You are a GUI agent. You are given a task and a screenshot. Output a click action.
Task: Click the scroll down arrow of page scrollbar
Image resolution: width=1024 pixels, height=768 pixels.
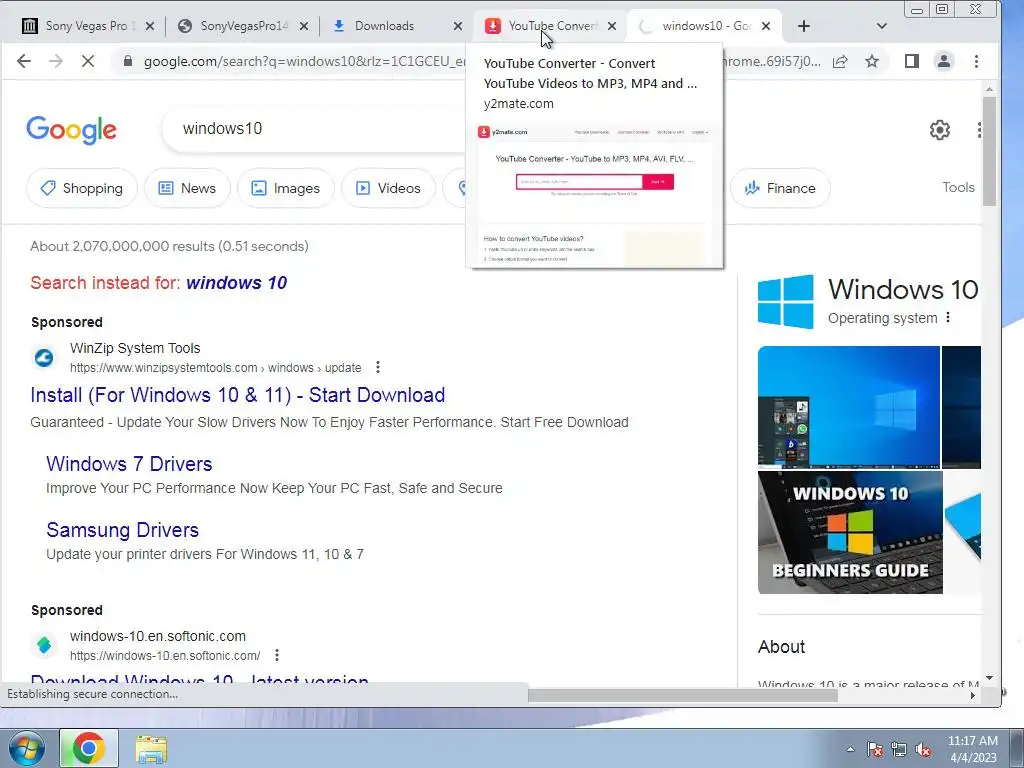point(989,678)
